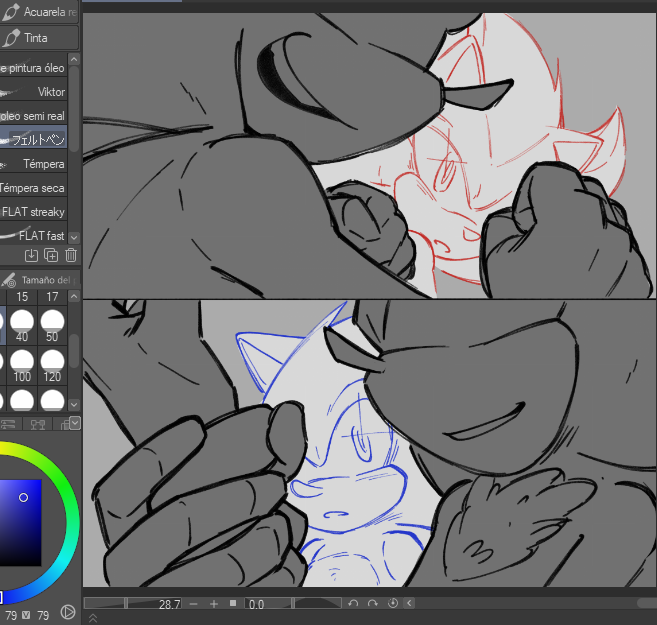Rotate canvas left with counterclockwise arrow
657x625 pixels.
353,603
